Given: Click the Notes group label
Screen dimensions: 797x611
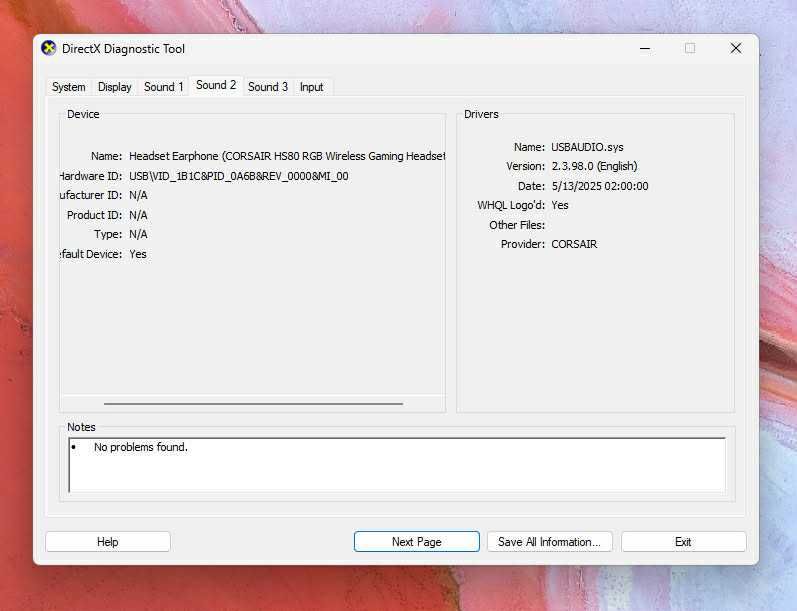Looking at the screenshot, I should pyautogui.click(x=81, y=427).
